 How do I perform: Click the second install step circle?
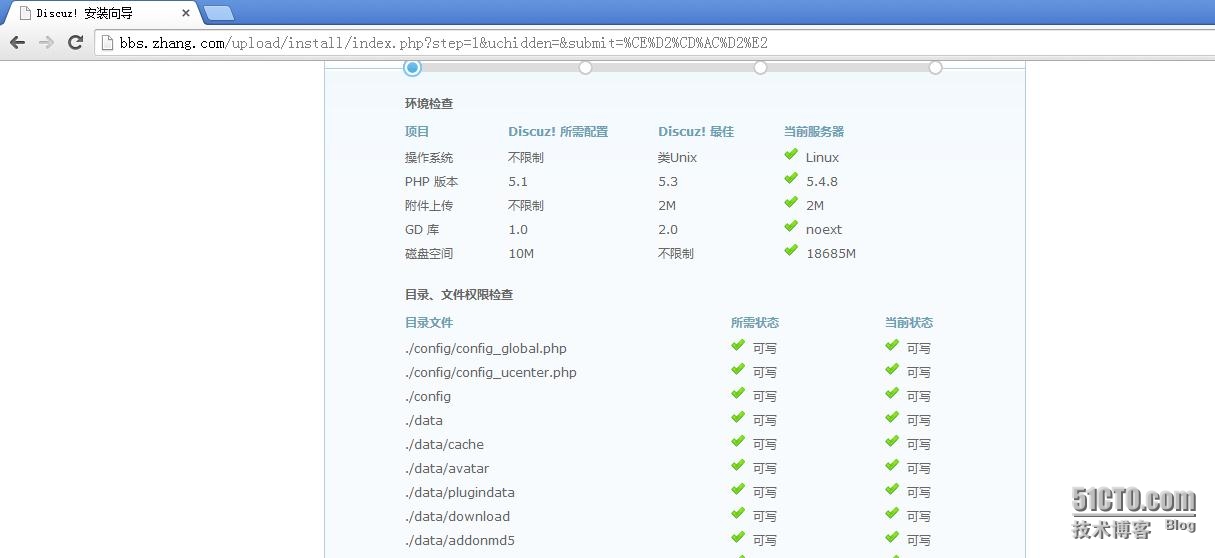(585, 67)
